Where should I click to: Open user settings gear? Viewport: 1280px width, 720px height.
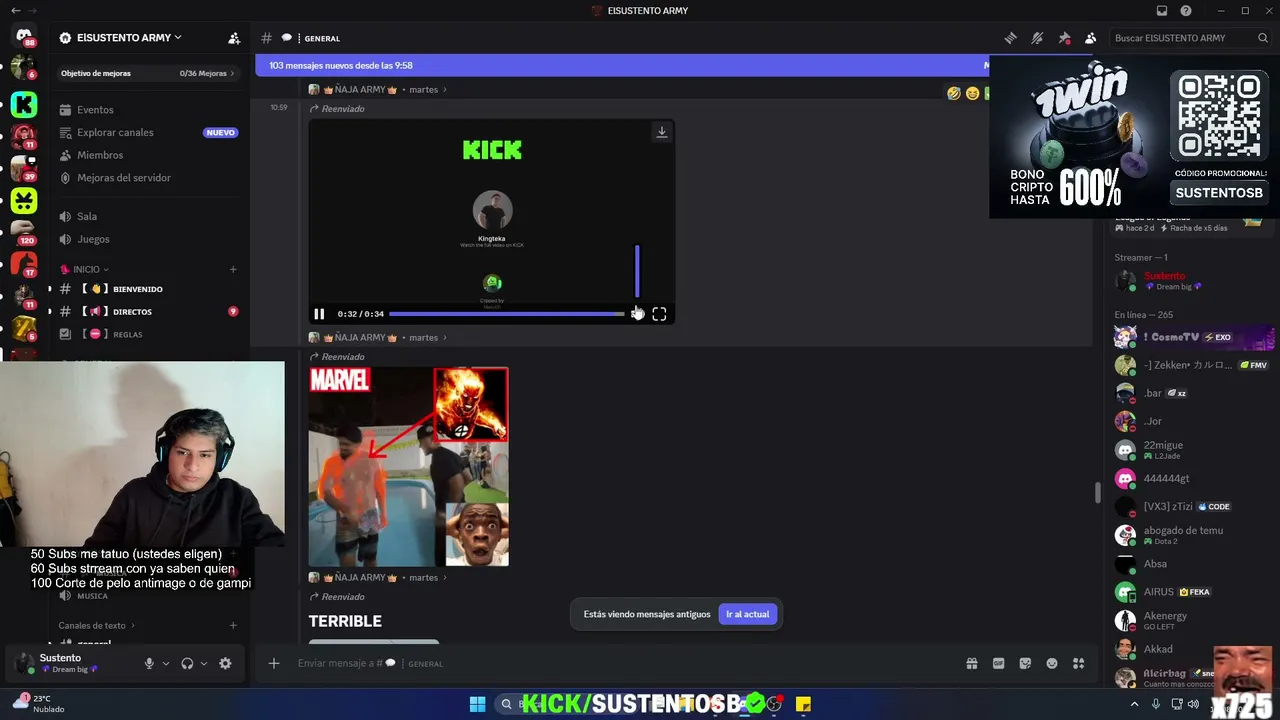click(x=225, y=663)
